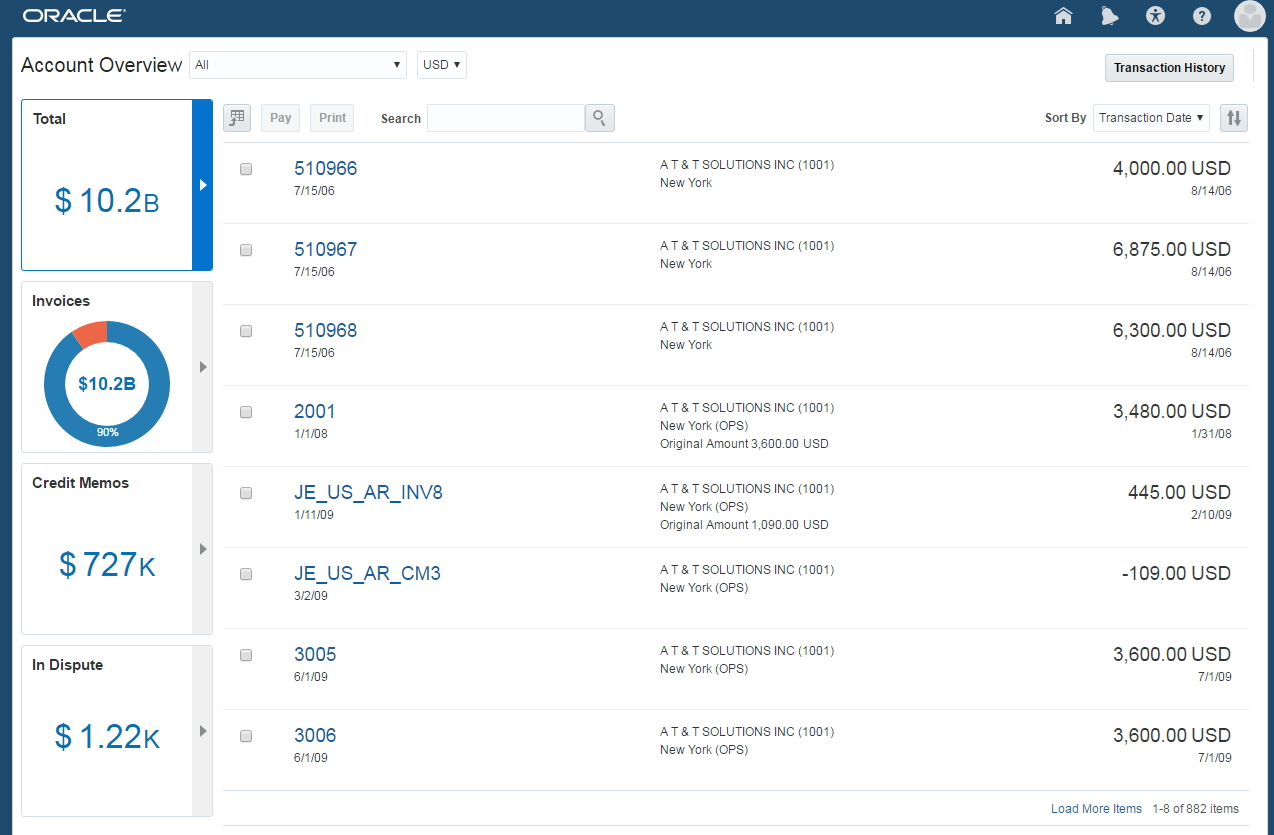This screenshot has width=1274, height=835.
Task: Click into the Search input field
Action: tap(506, 118)
